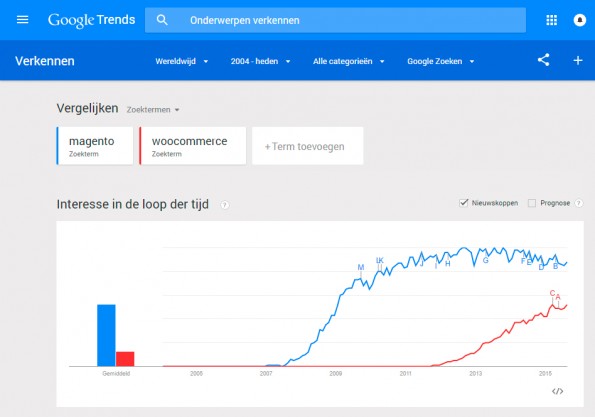Click the Term toevoegen button

tap(308, 146)
